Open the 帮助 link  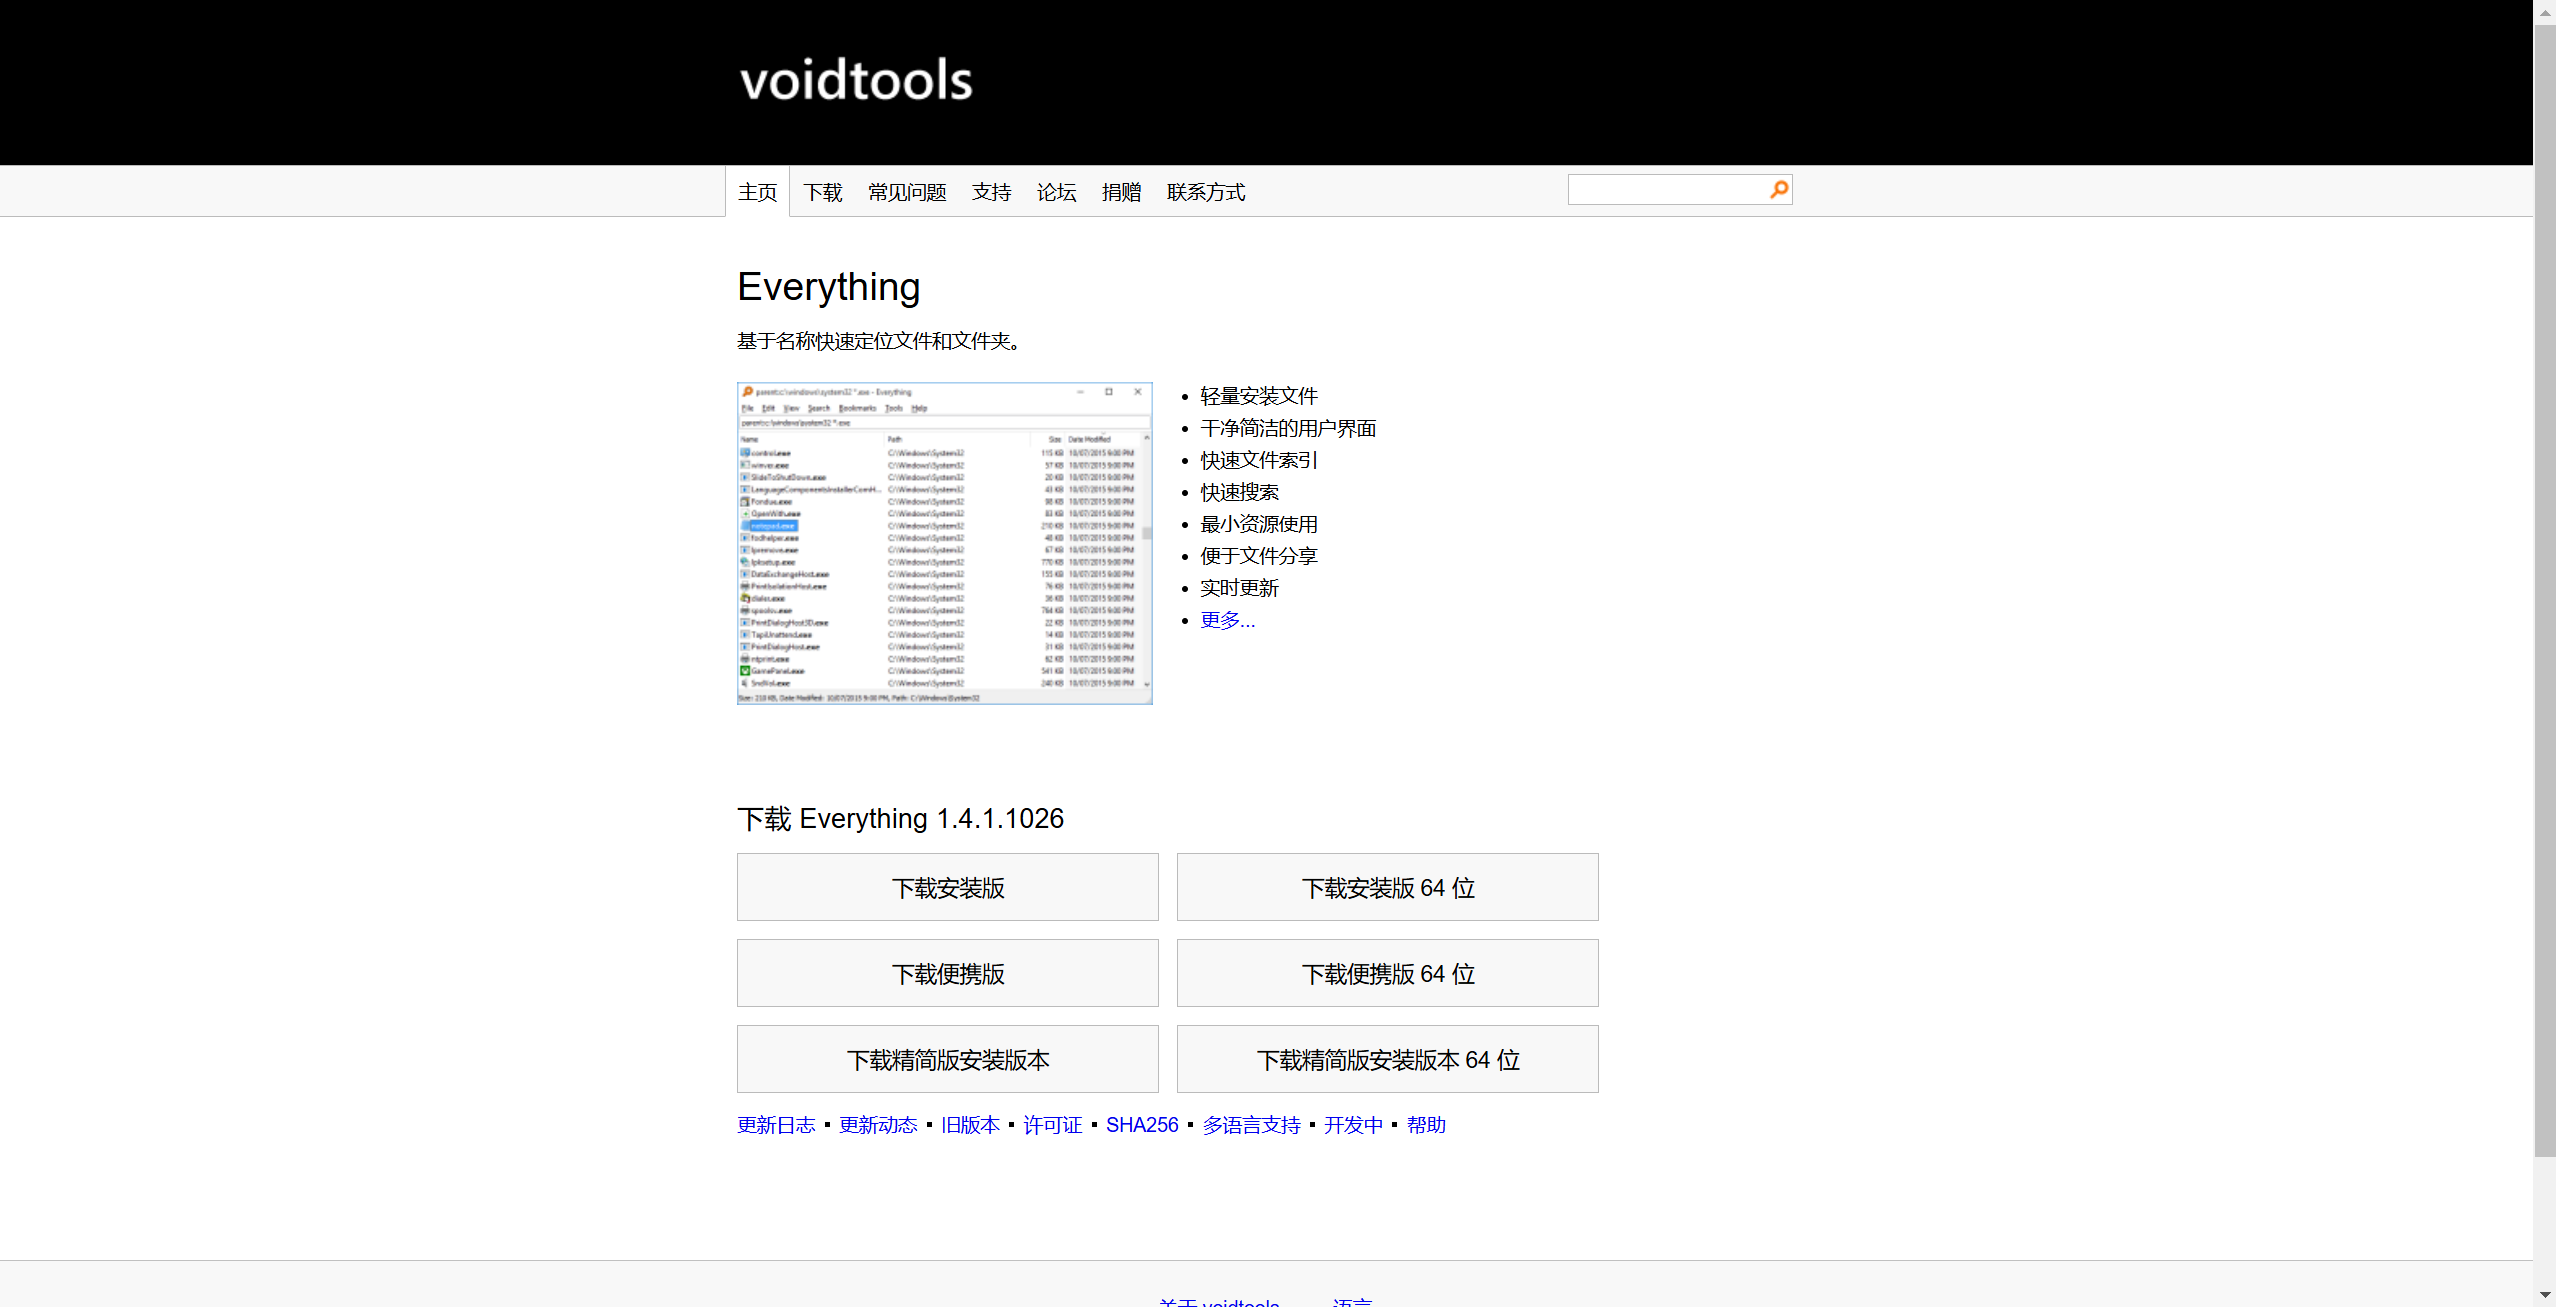1426,1125
